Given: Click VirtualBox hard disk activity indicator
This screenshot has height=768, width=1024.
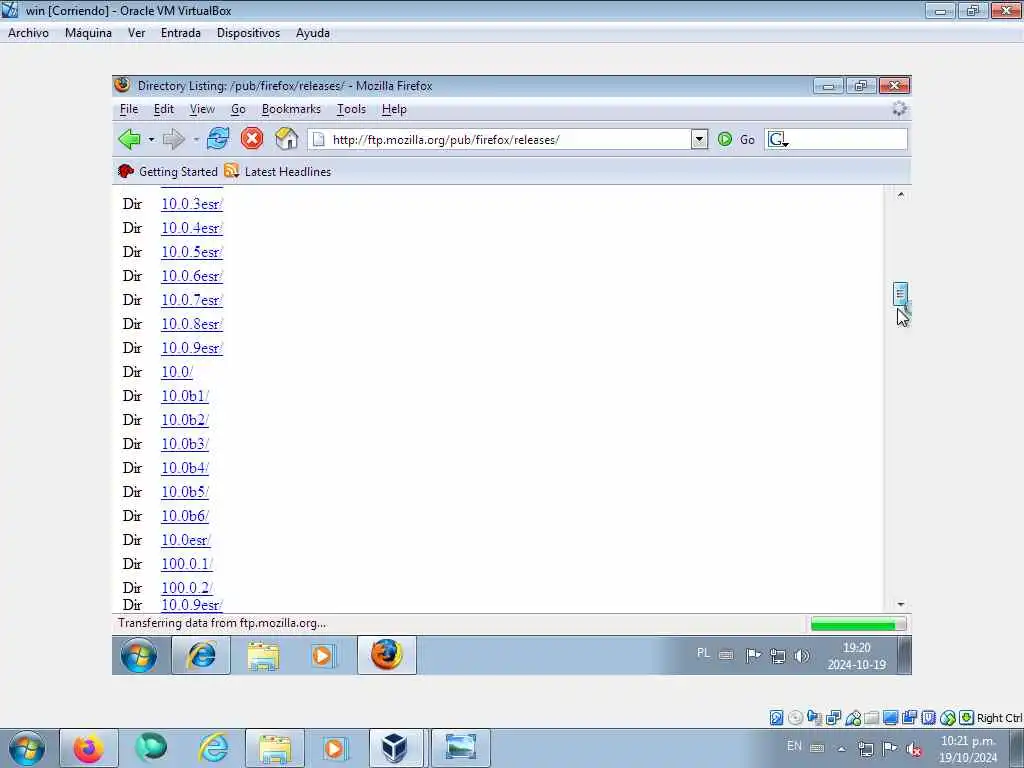Looking at the screenshot, I should pyautogui.click(x=776, y=718).
